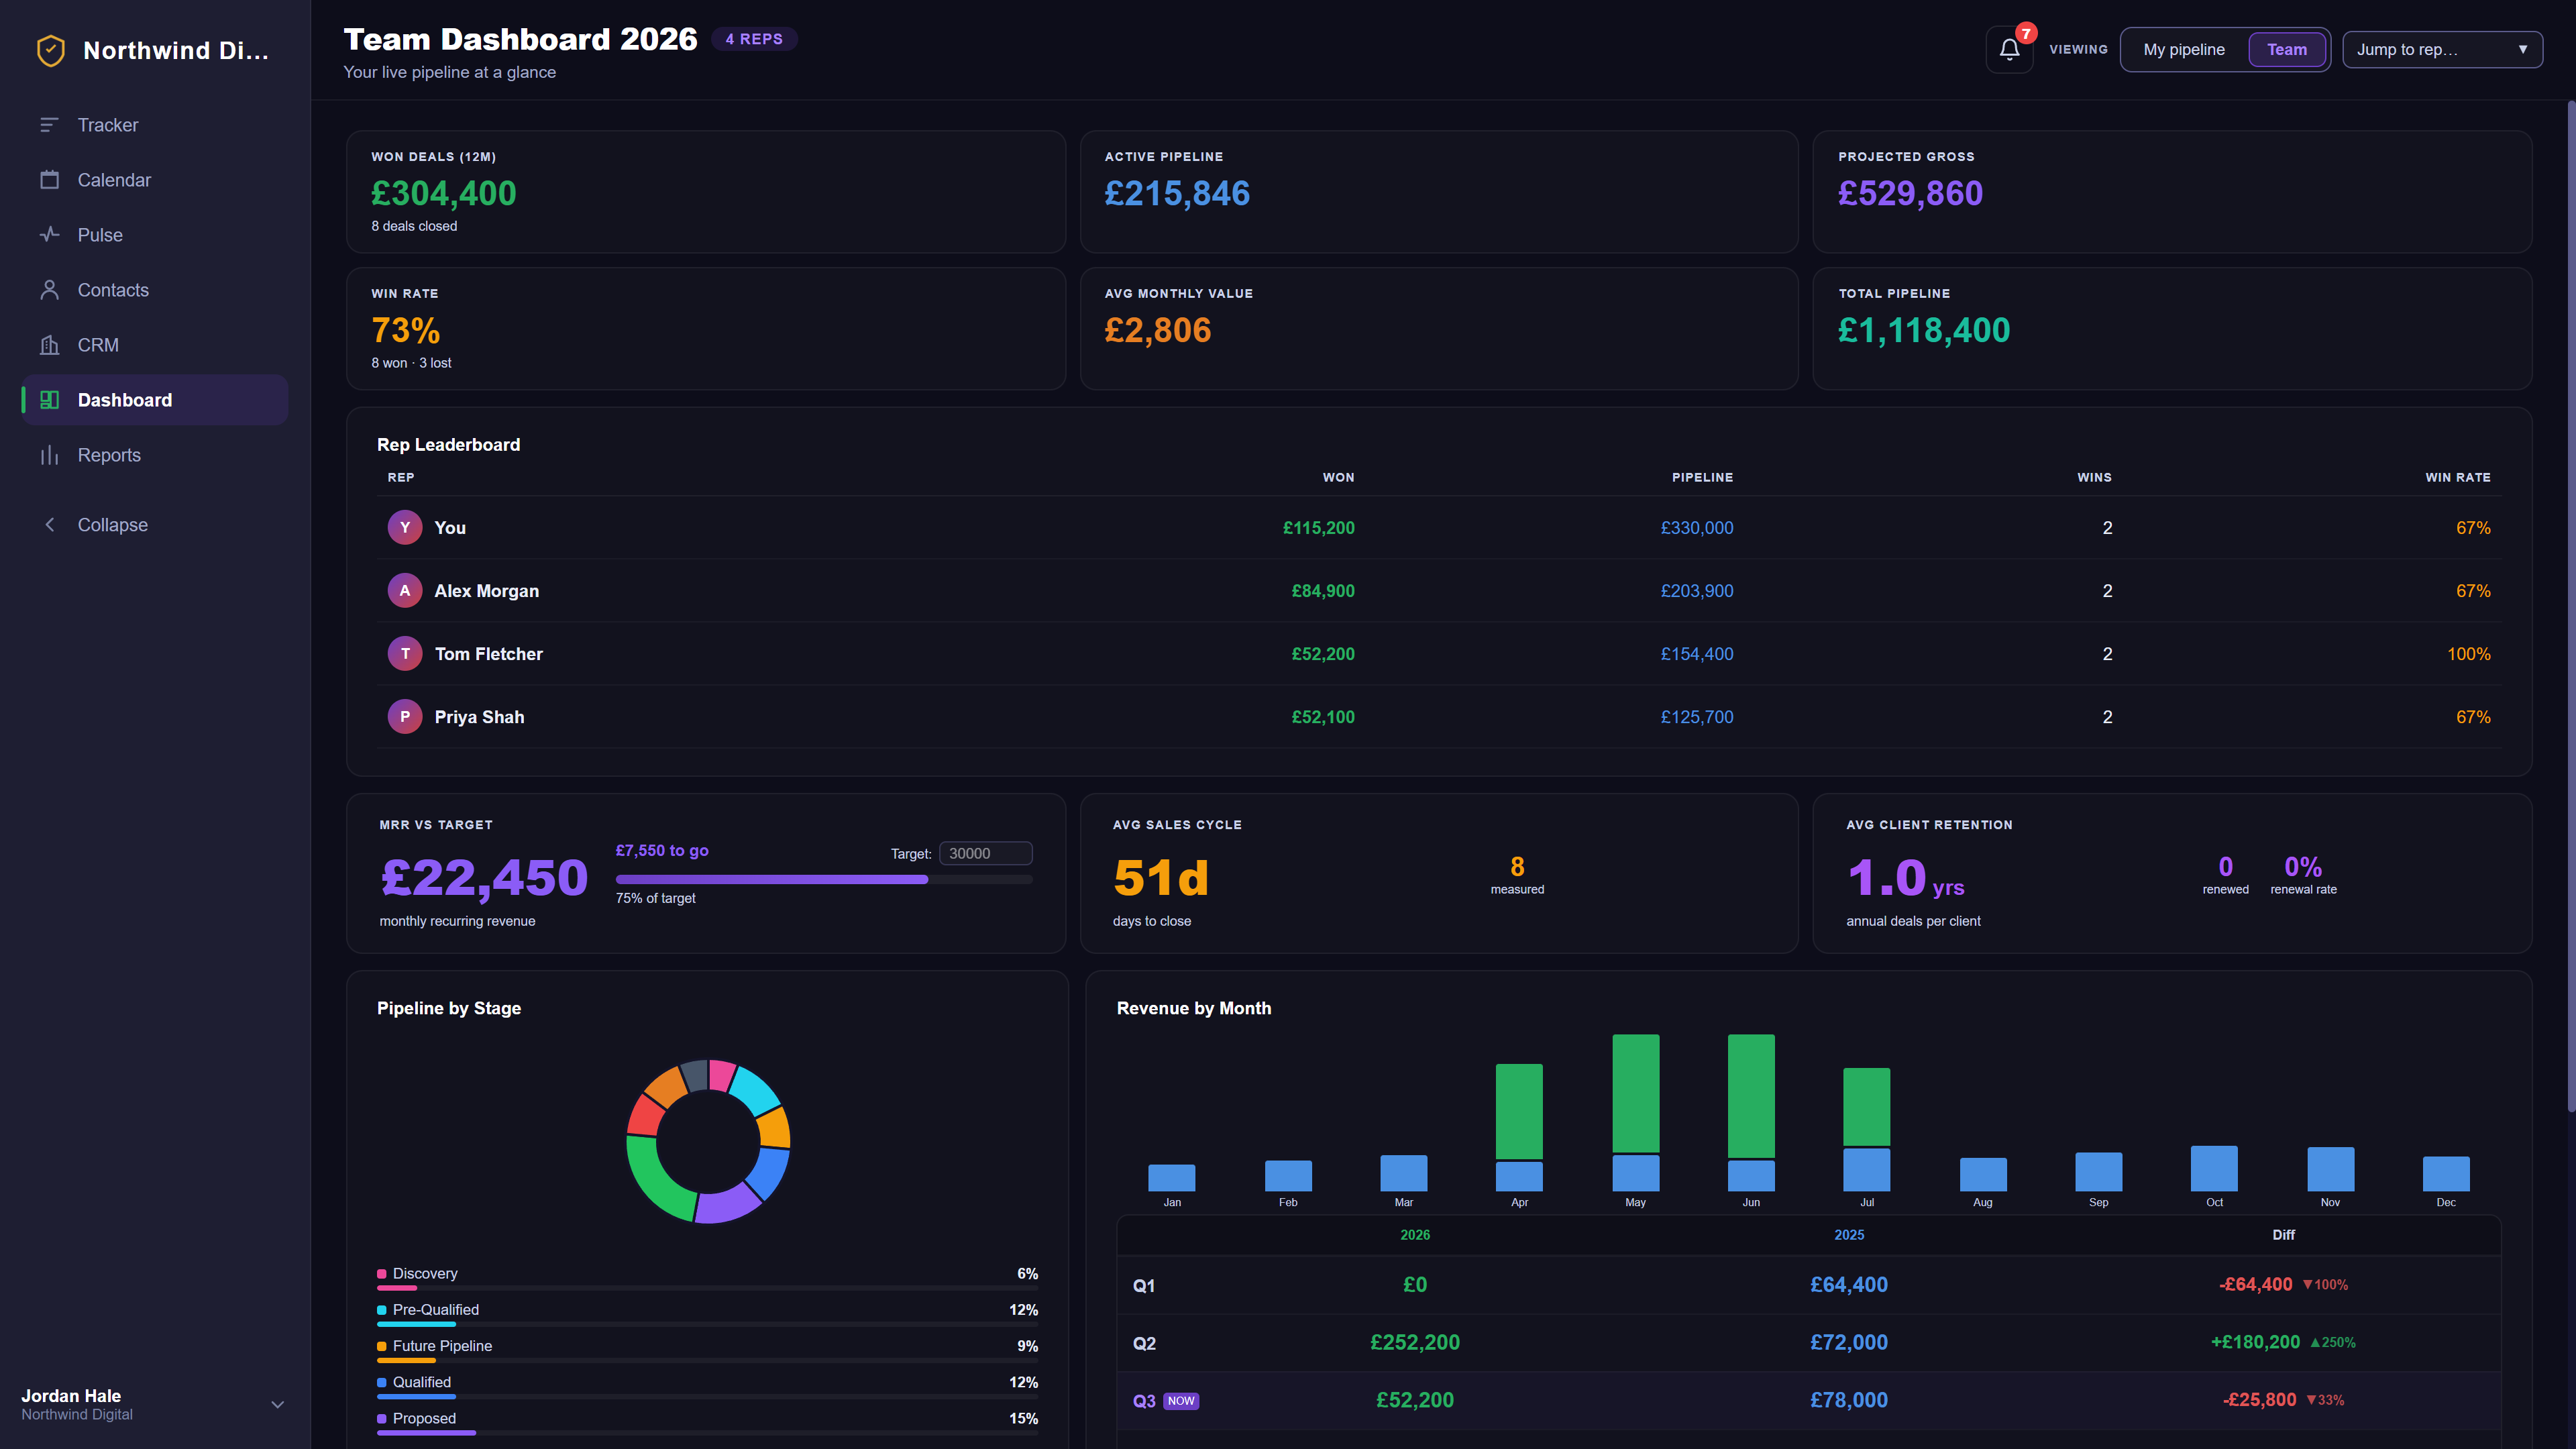Open Tom Fletcher's leaderboard row
2576x1449 pixels.
(1439, 653)
